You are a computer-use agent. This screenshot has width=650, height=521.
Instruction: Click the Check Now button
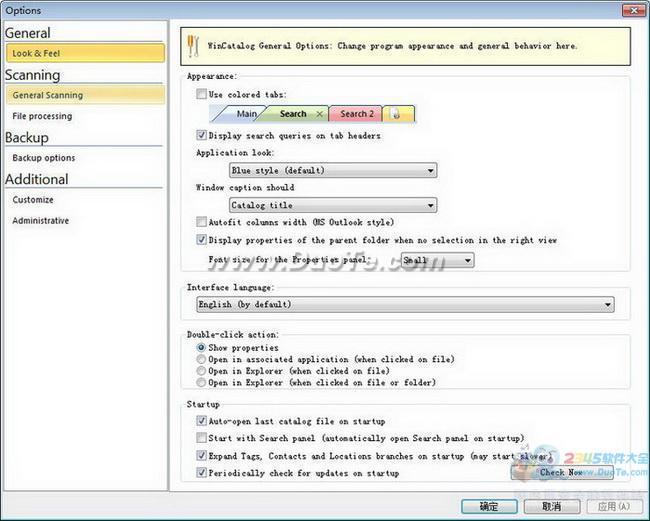click(x=562, y=473)
